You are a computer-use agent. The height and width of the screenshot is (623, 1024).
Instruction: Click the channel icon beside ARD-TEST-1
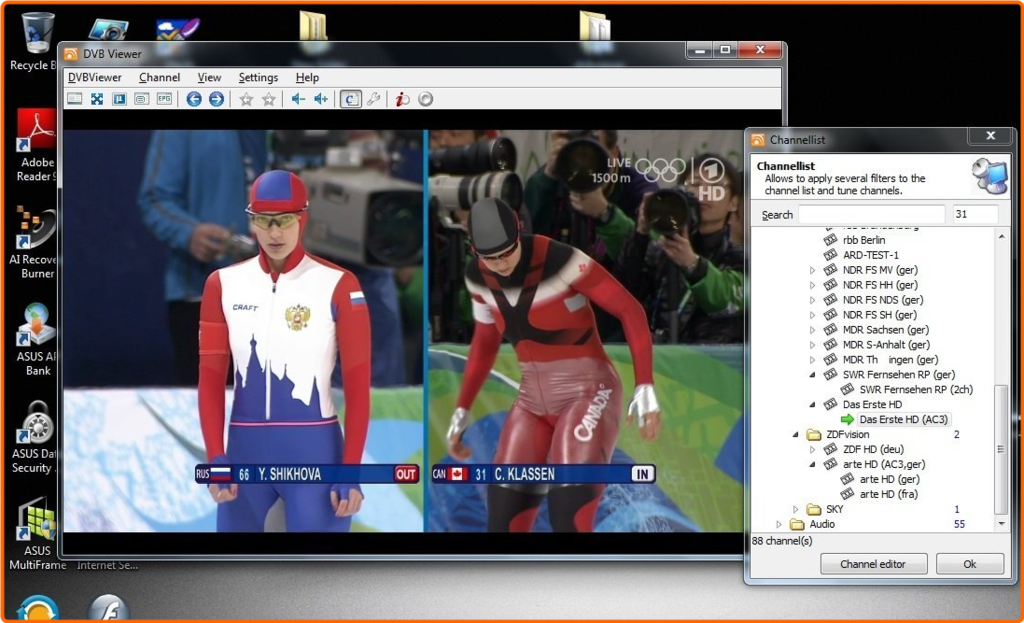tap(830, 255)
